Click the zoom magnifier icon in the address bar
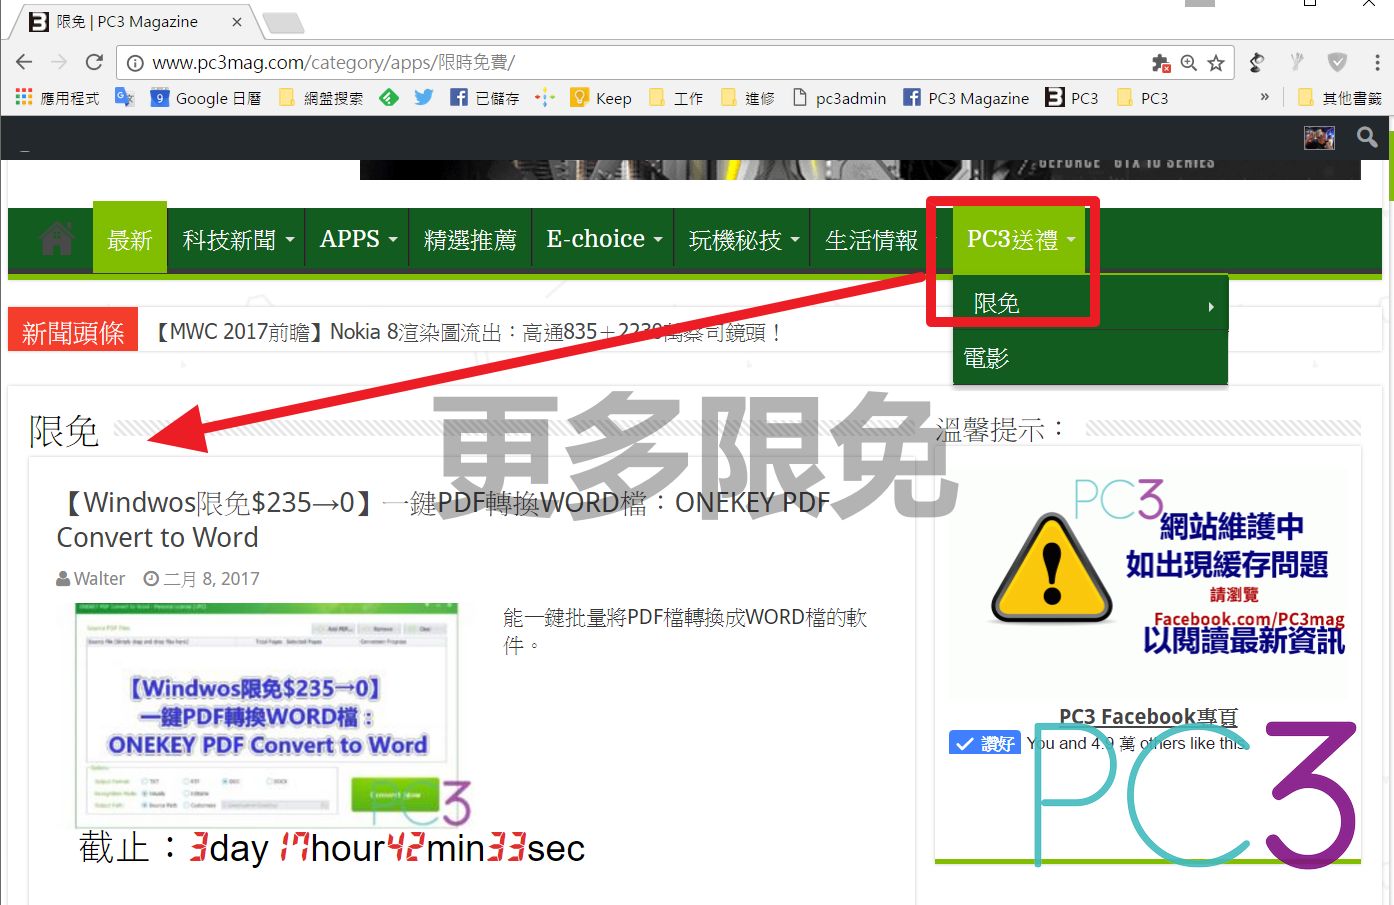Image resolution: width=1394 pixels, height=905 pixels. click(x=1189, y=63)
